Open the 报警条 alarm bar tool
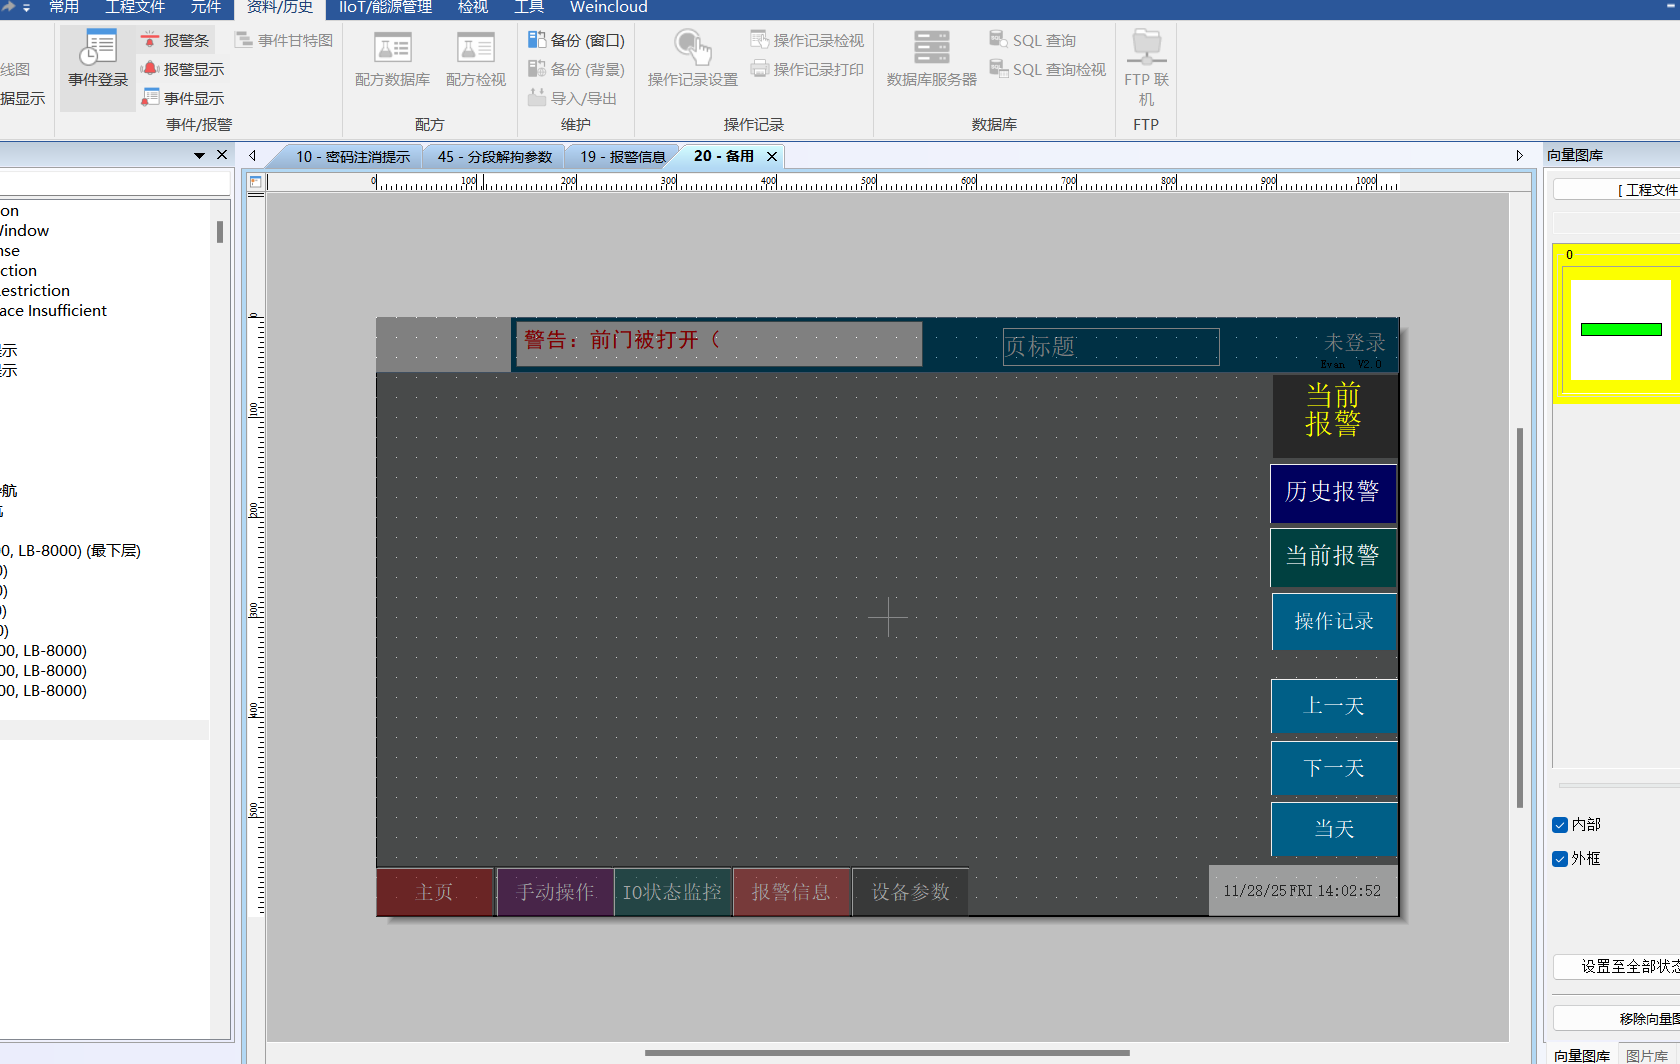This screenshot has height=1064, width=1680. point(176,40)
